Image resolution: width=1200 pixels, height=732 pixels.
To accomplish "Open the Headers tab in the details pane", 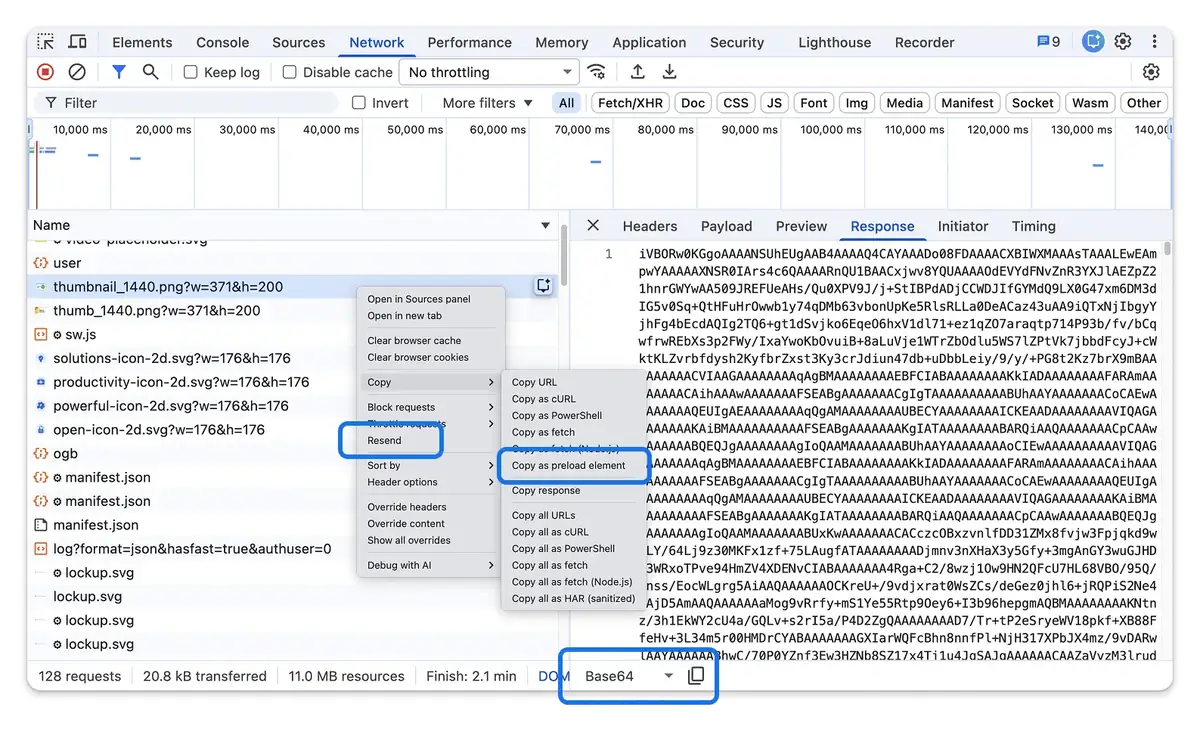I will click(x=649, y=226).
